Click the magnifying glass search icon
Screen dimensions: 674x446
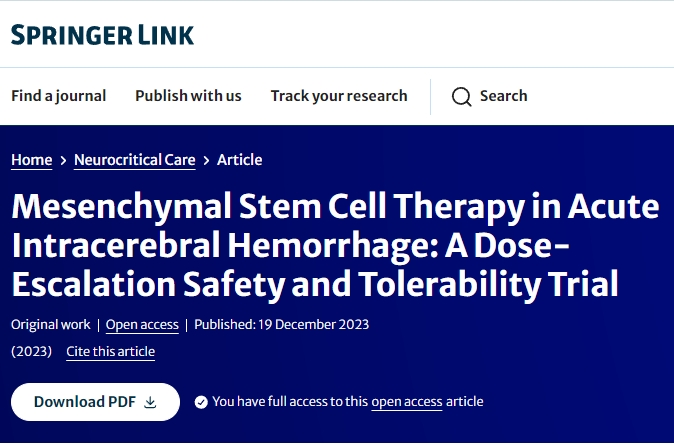point(461,96)
